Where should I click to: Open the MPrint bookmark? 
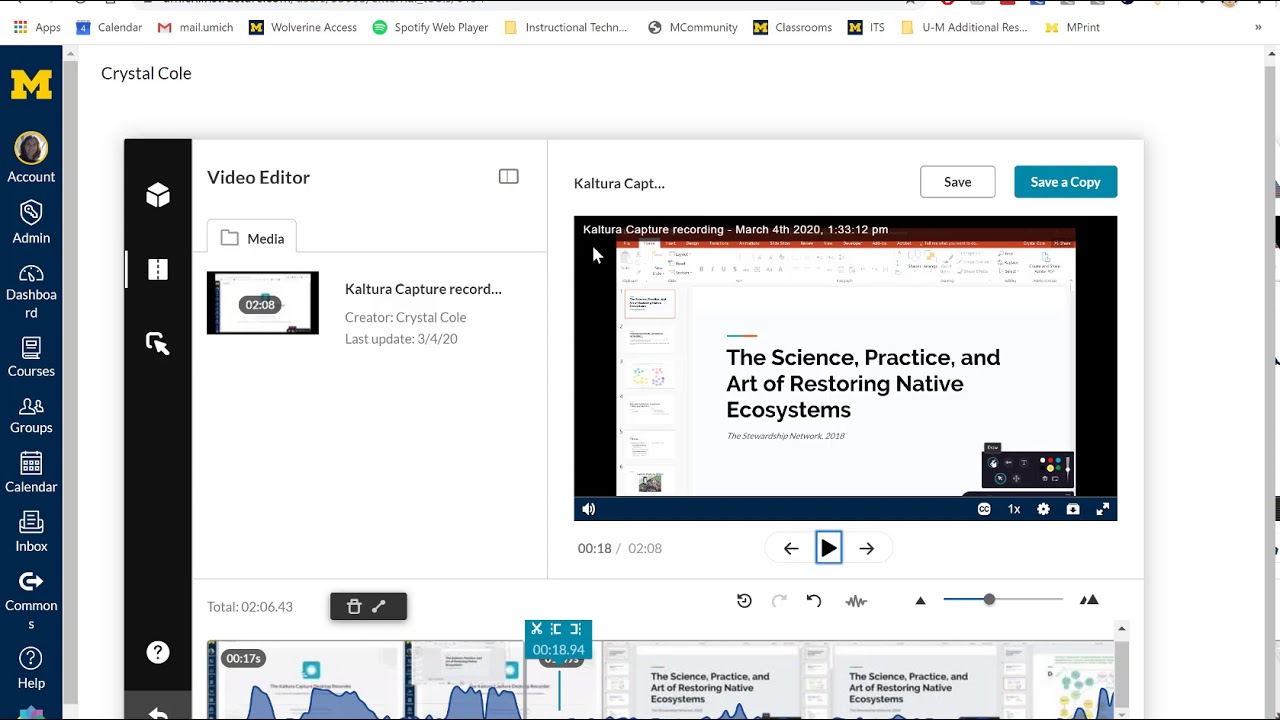coord(1072,27)
